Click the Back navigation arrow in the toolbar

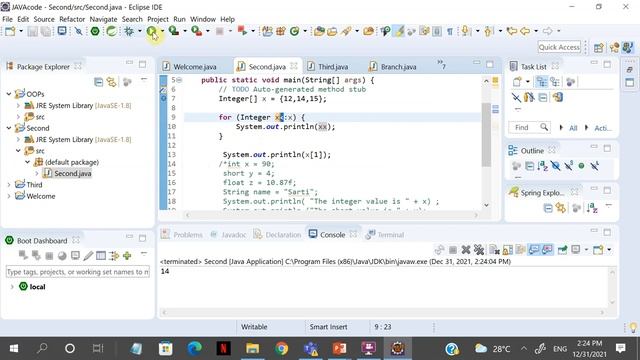(525, 31)
